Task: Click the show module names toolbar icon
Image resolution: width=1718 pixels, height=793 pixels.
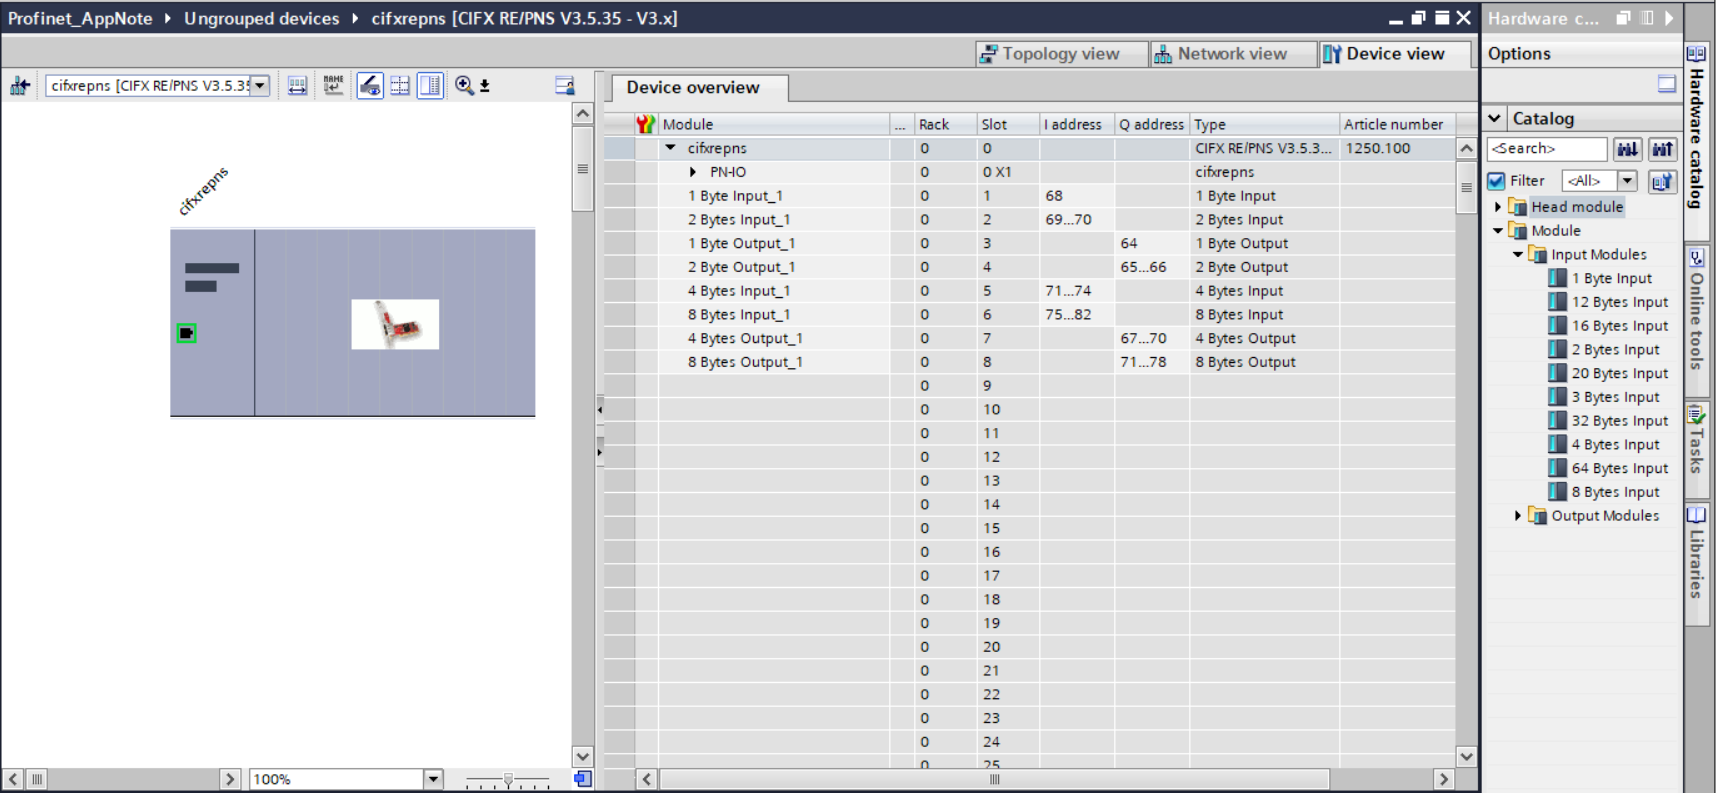Action: pyautogui.click(x=333, y=86)
